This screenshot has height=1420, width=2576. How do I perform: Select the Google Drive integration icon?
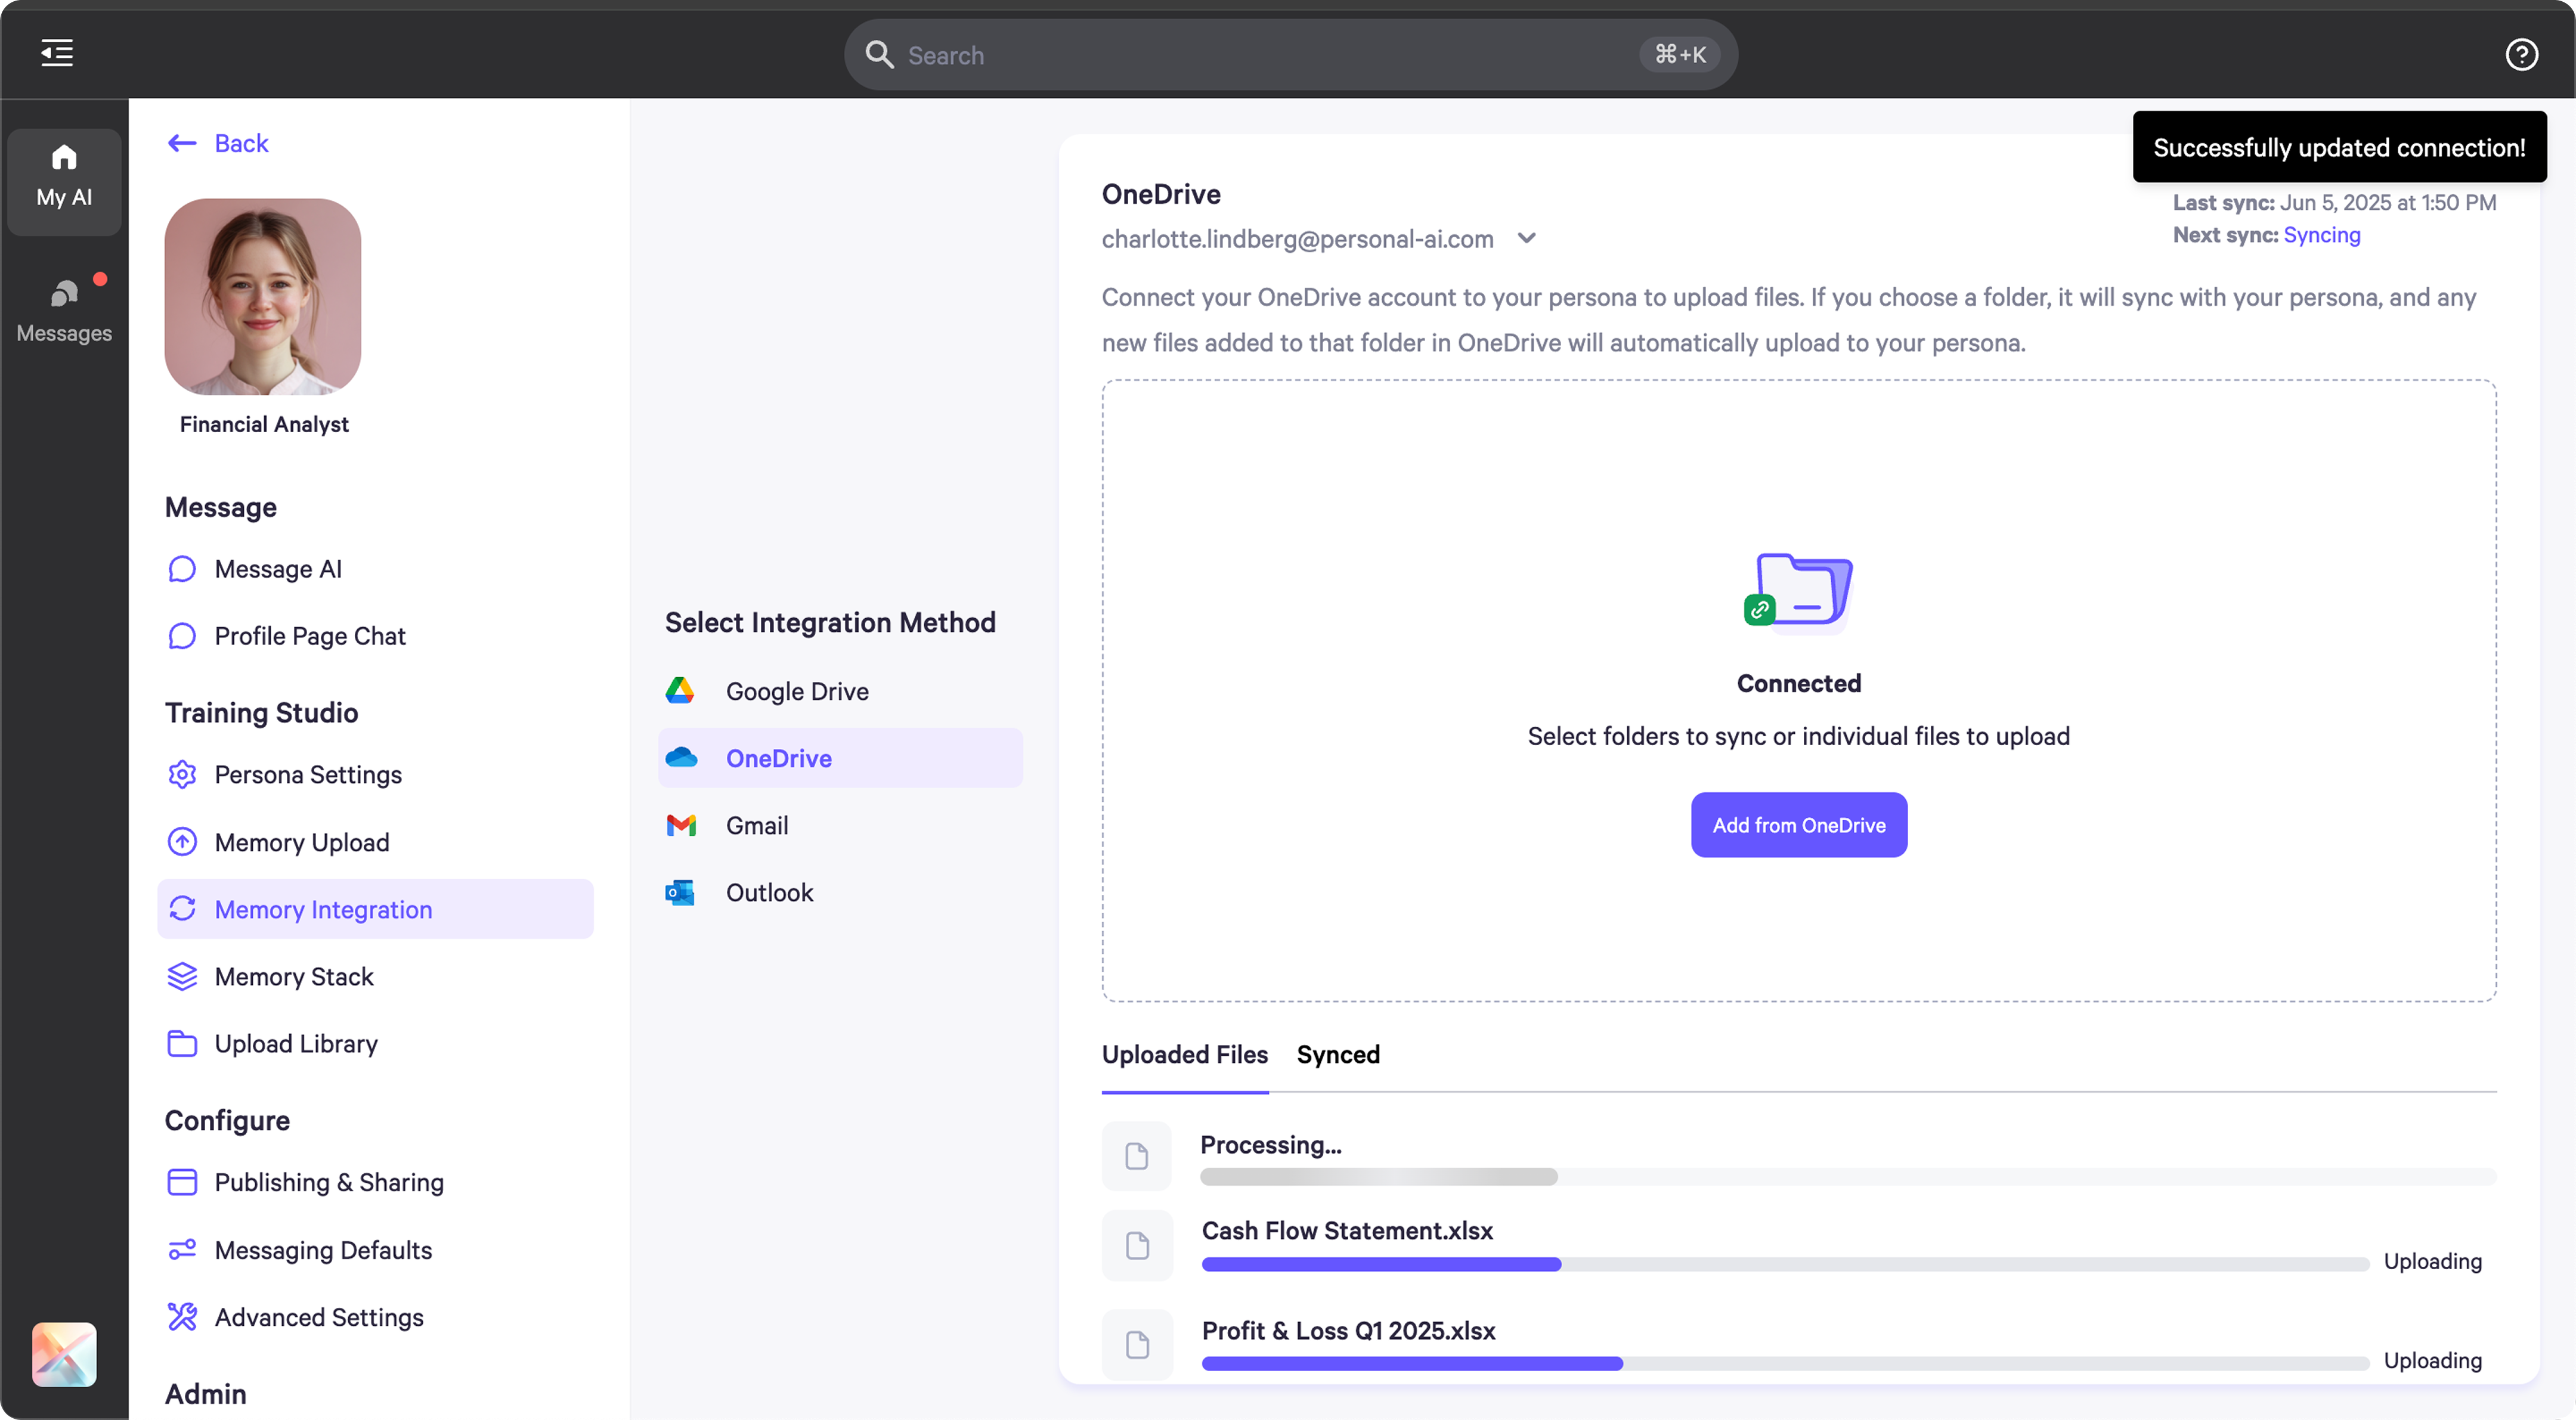pos(681,690)
